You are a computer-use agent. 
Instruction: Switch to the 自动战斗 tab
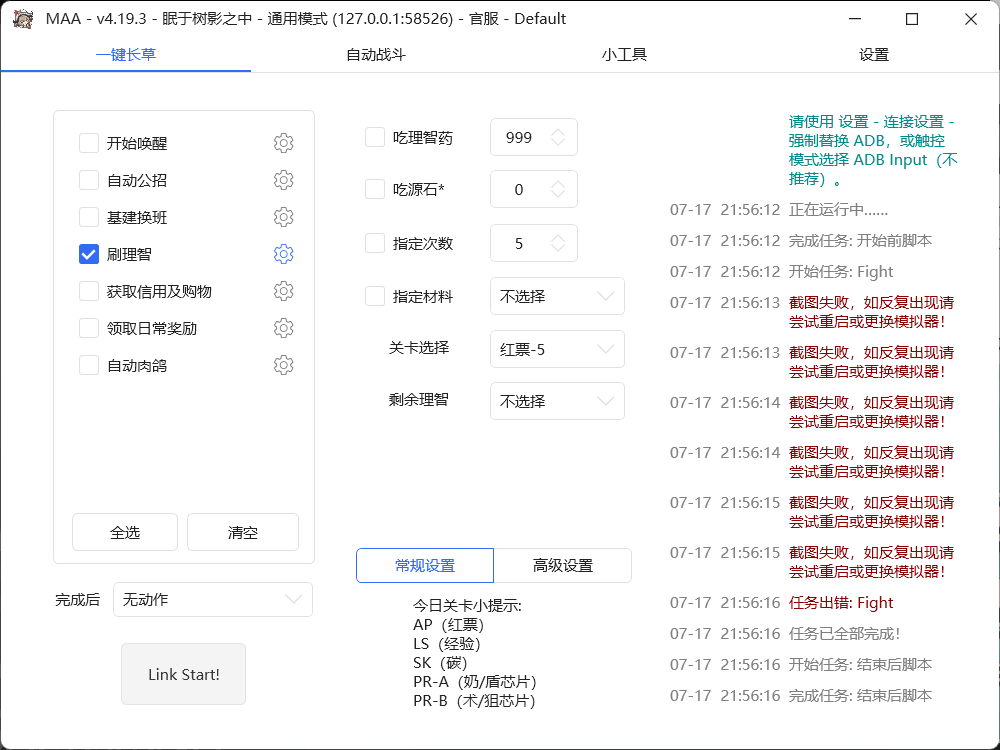click(x=373, y=55)
